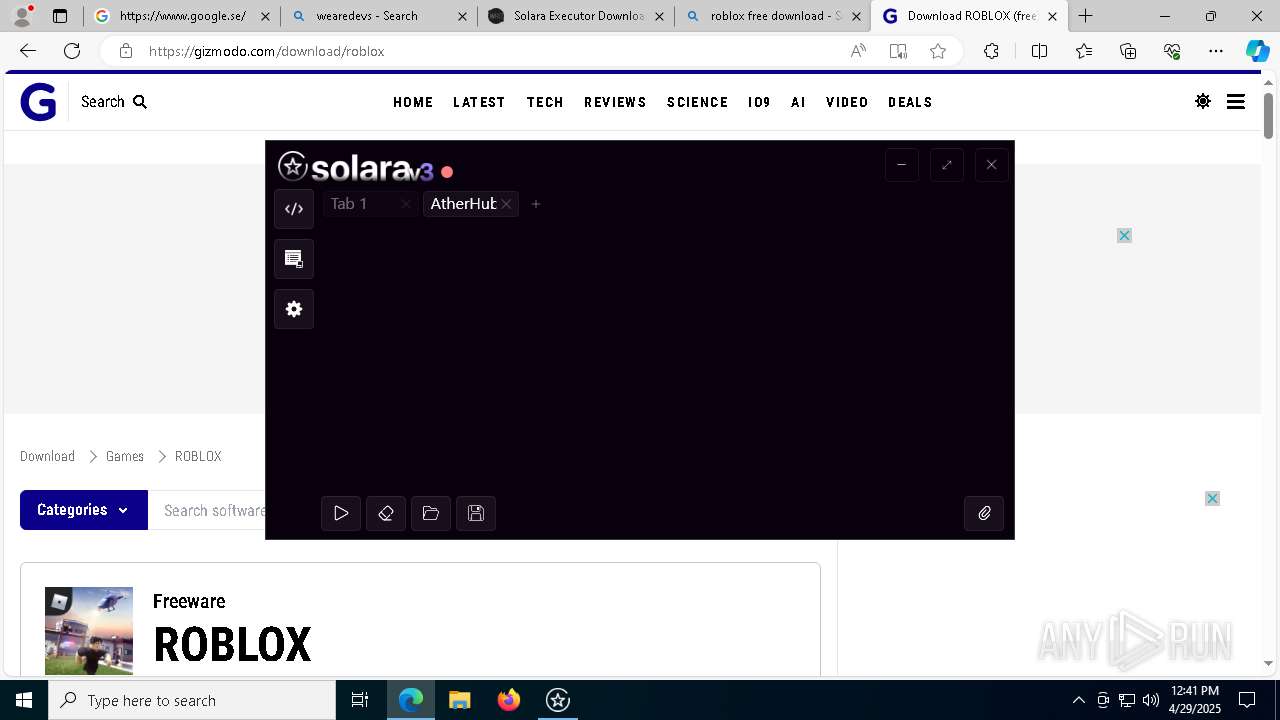
Task: Open the Copilot icon in Edge
Action: pyautogui.click(x=1257, y=51)
